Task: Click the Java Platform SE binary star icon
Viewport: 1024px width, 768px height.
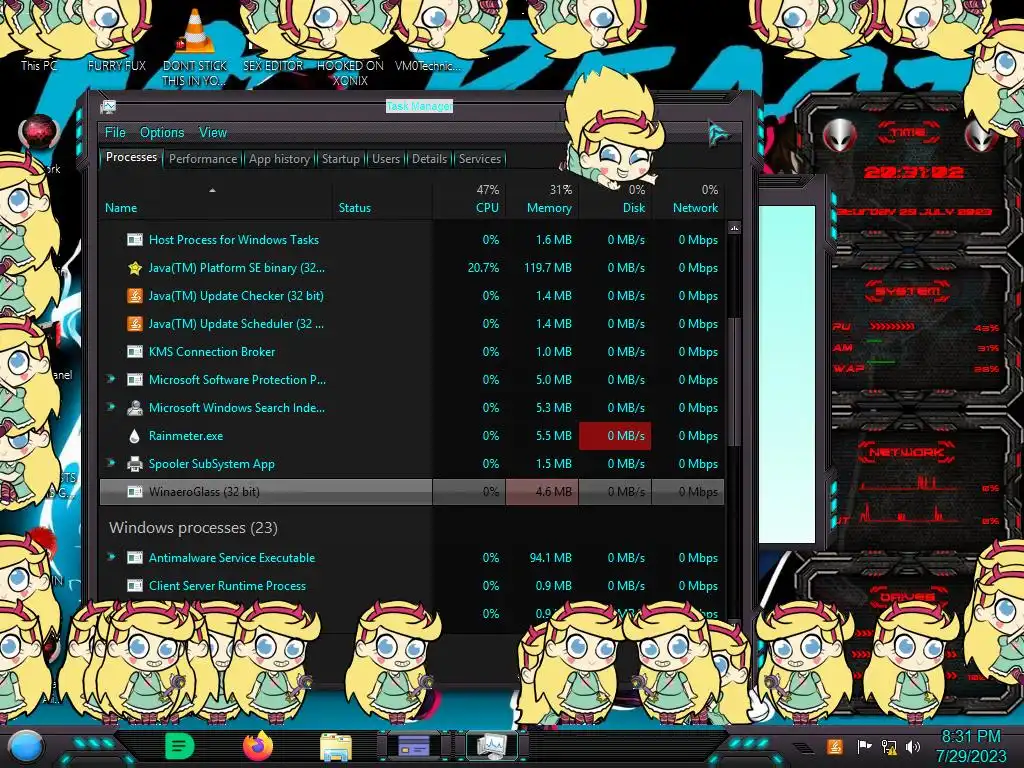Action: [x=135, y=268]
